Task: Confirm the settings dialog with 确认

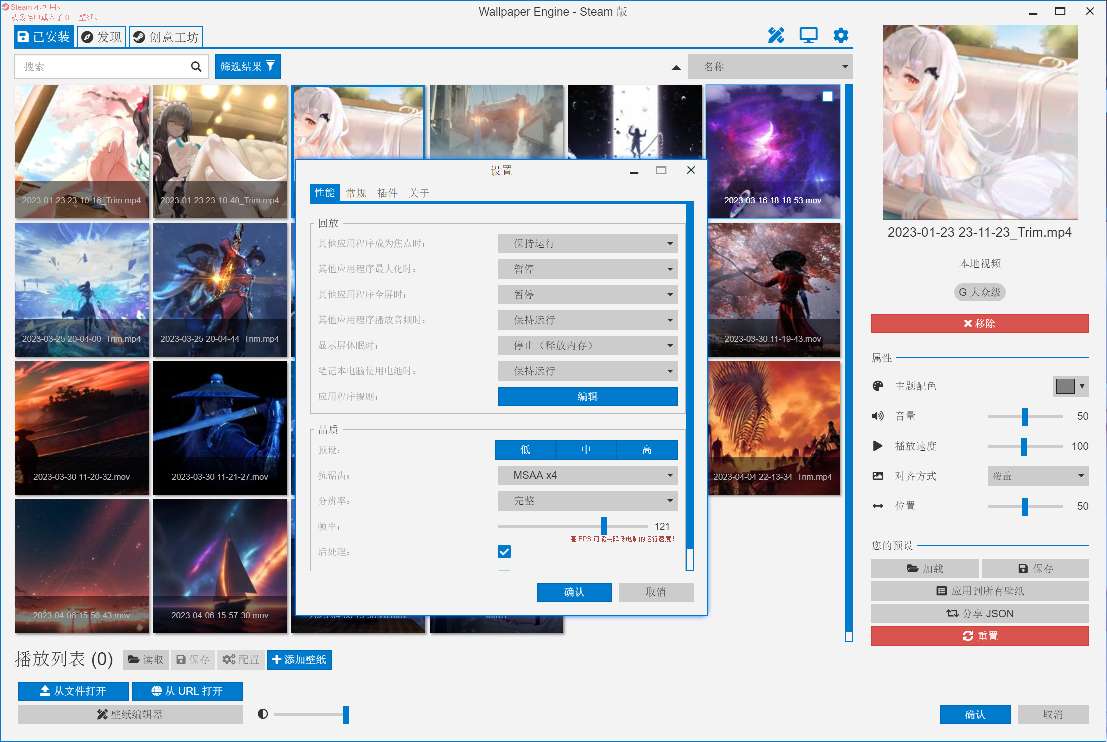Action: pos(574,592)
